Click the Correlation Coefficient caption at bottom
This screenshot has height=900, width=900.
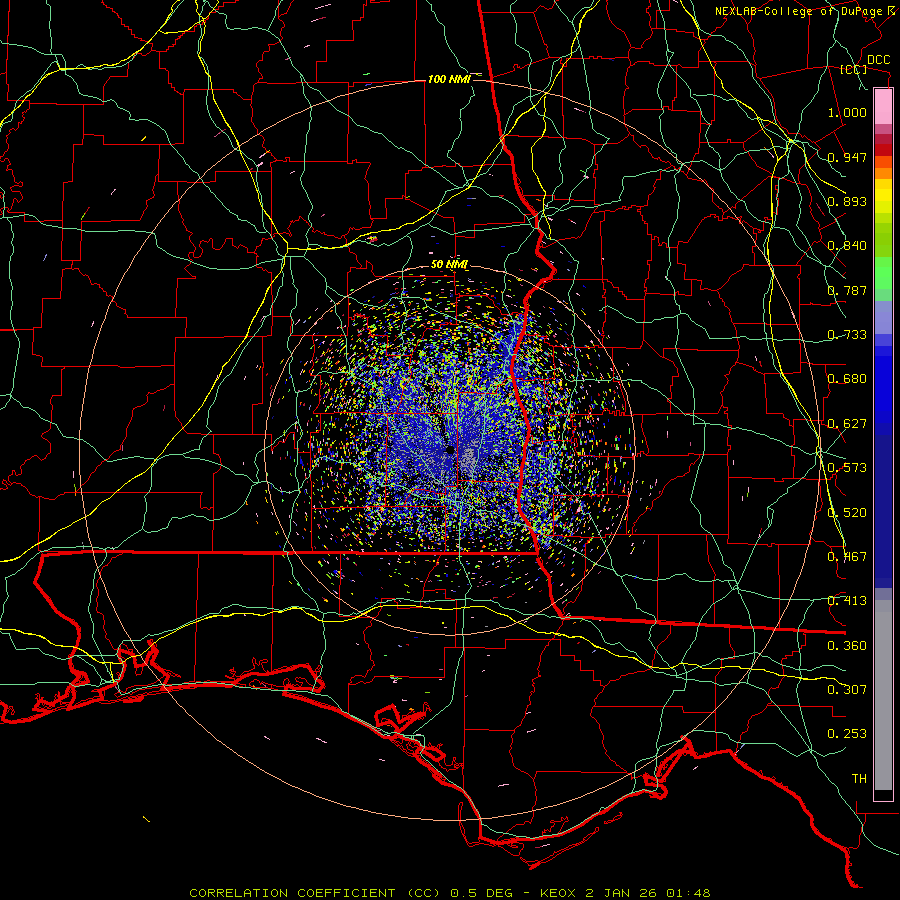[449, 893]
